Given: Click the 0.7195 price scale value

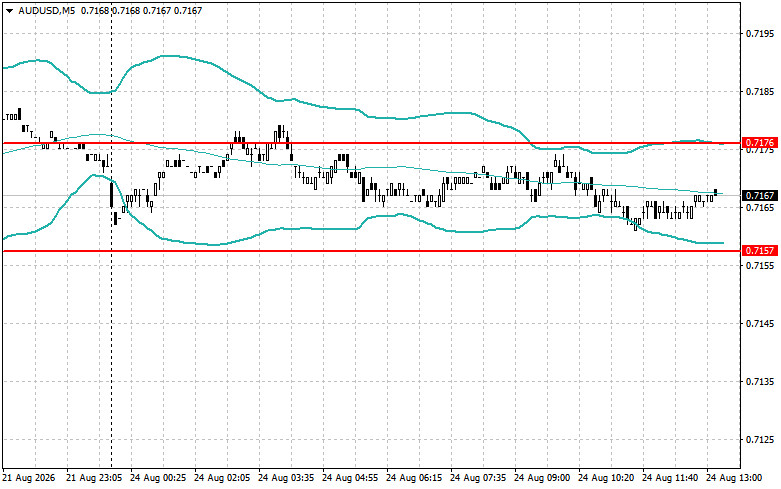Looking at the screenshot, I should point(760,34).
